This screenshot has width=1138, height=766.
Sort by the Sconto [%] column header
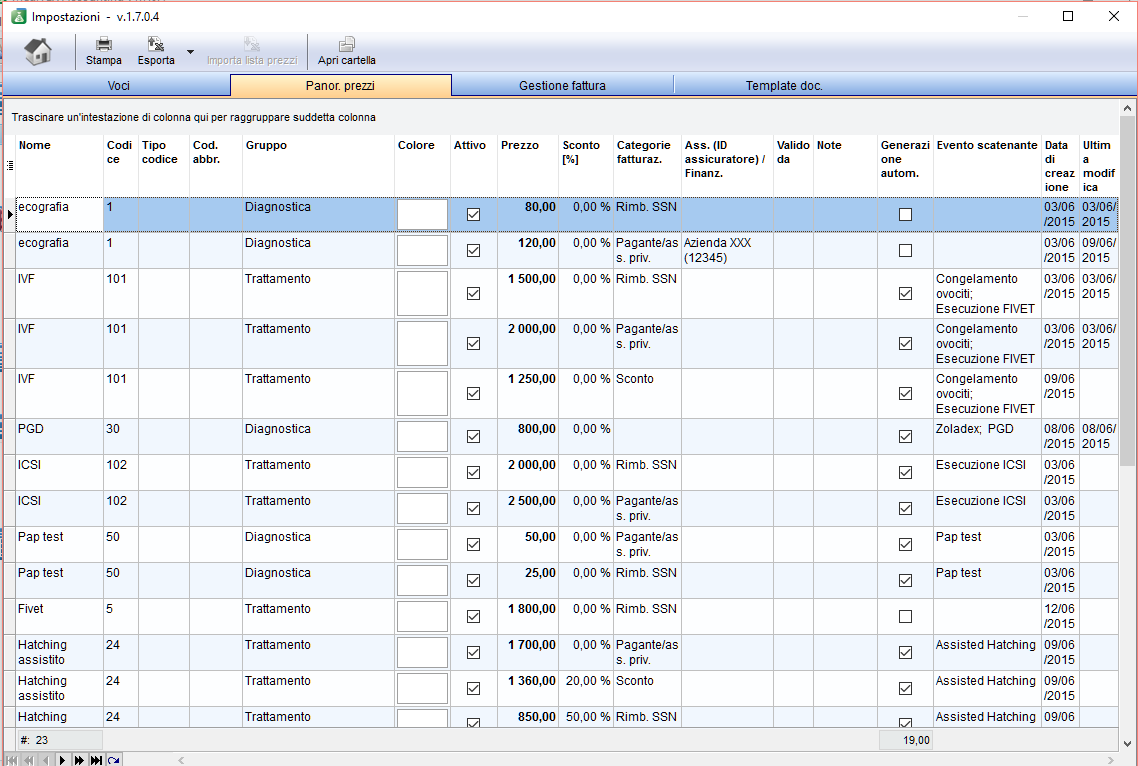coord(586,166)
